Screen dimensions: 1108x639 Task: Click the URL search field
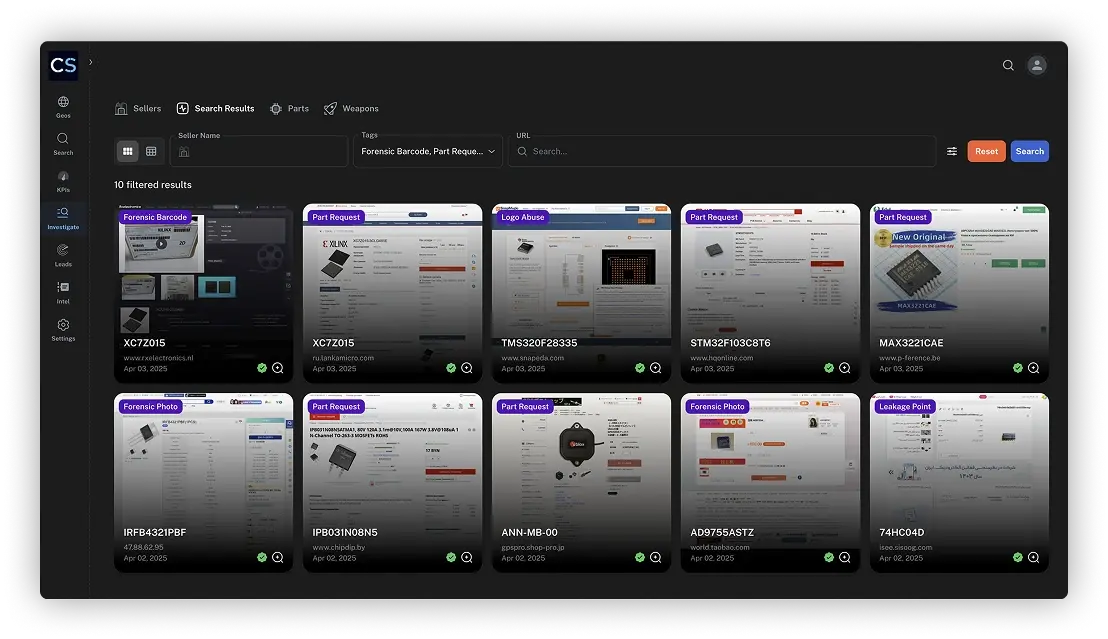(x=722, y=151)
